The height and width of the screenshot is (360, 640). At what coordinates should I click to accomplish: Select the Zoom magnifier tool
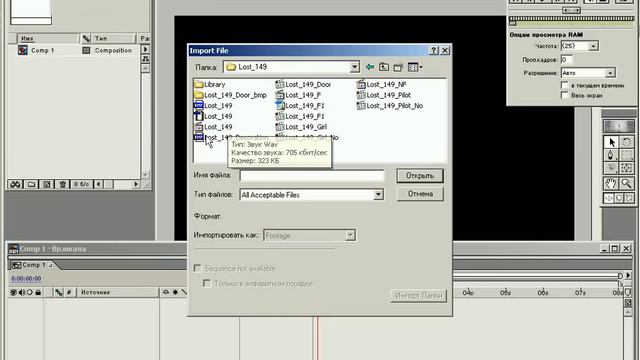click(x=627, y=184)
